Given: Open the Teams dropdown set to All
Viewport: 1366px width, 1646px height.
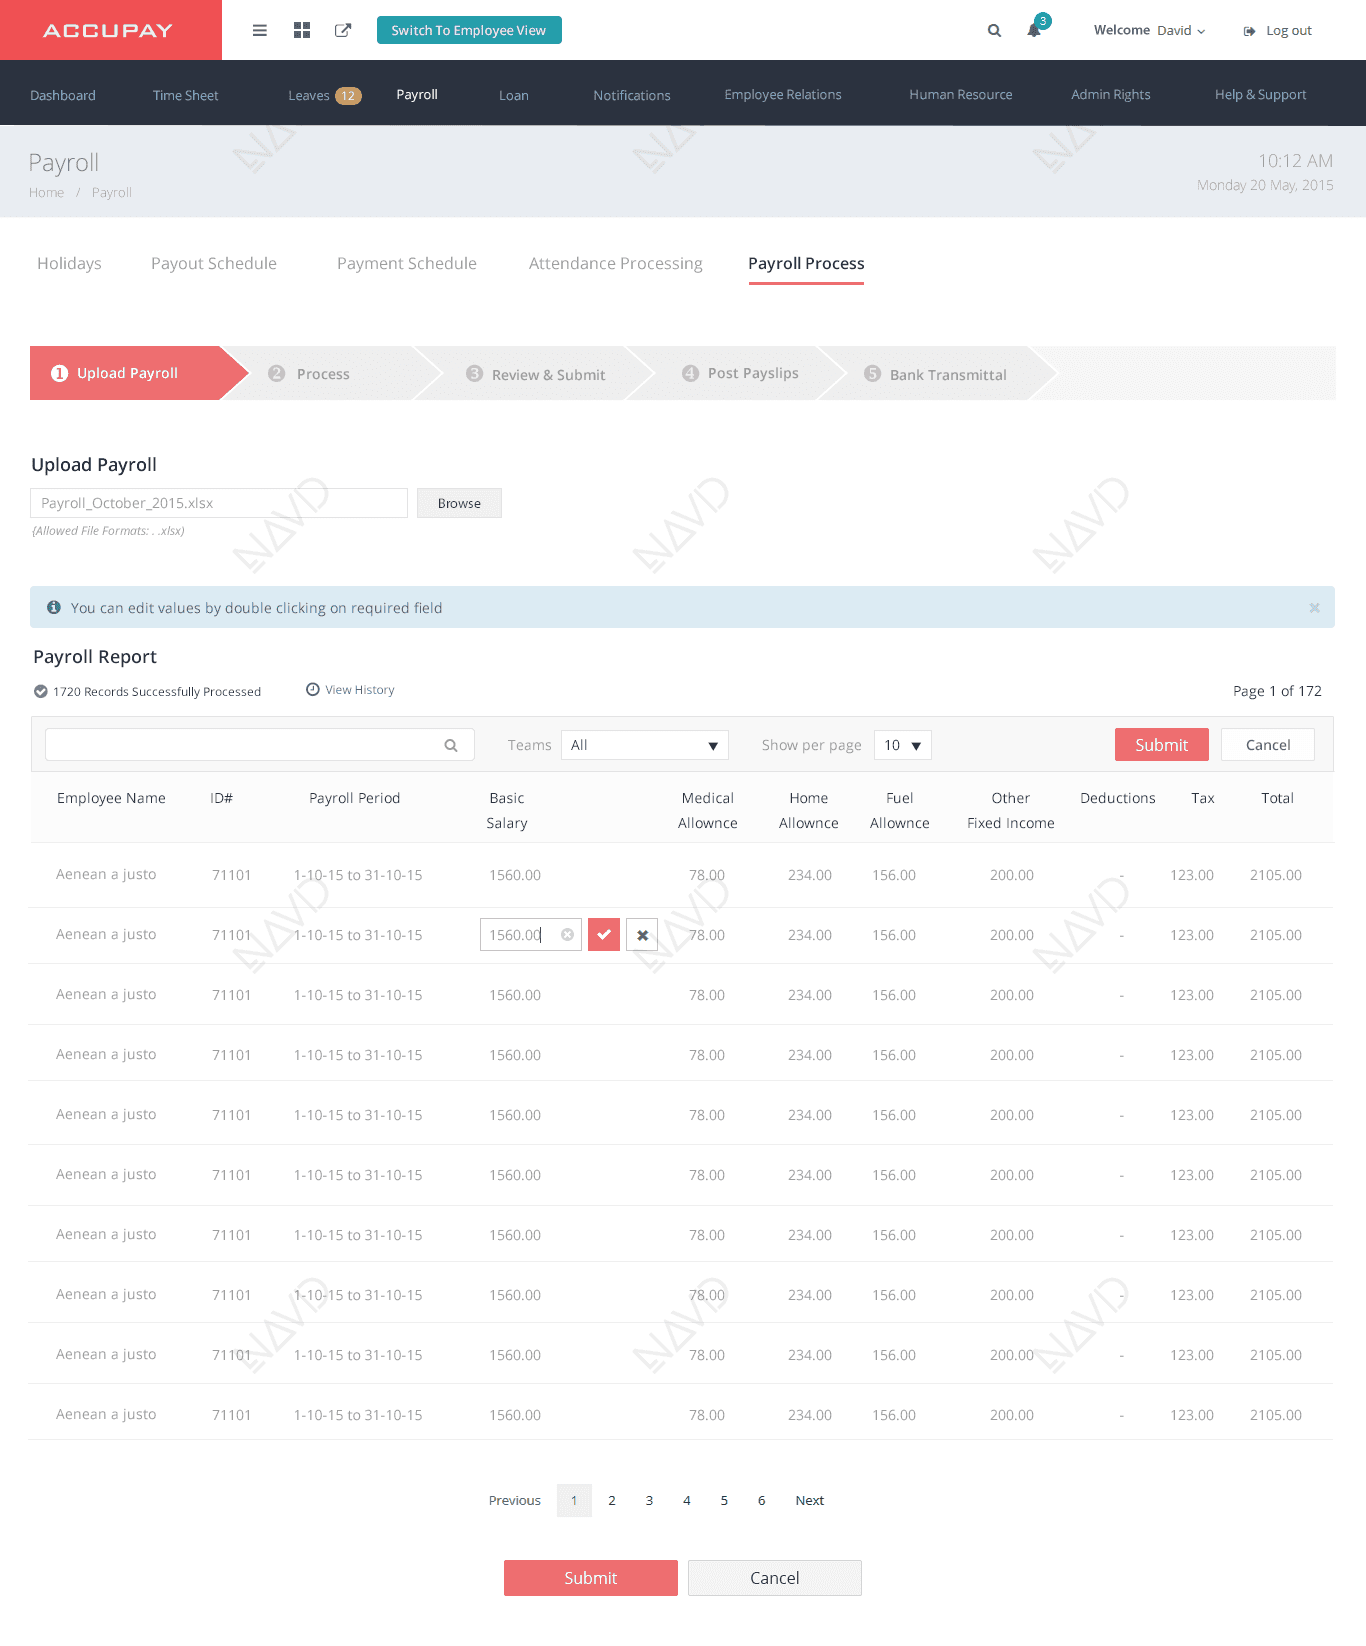Looking at the screenshot, I should [x=645, y=745].
